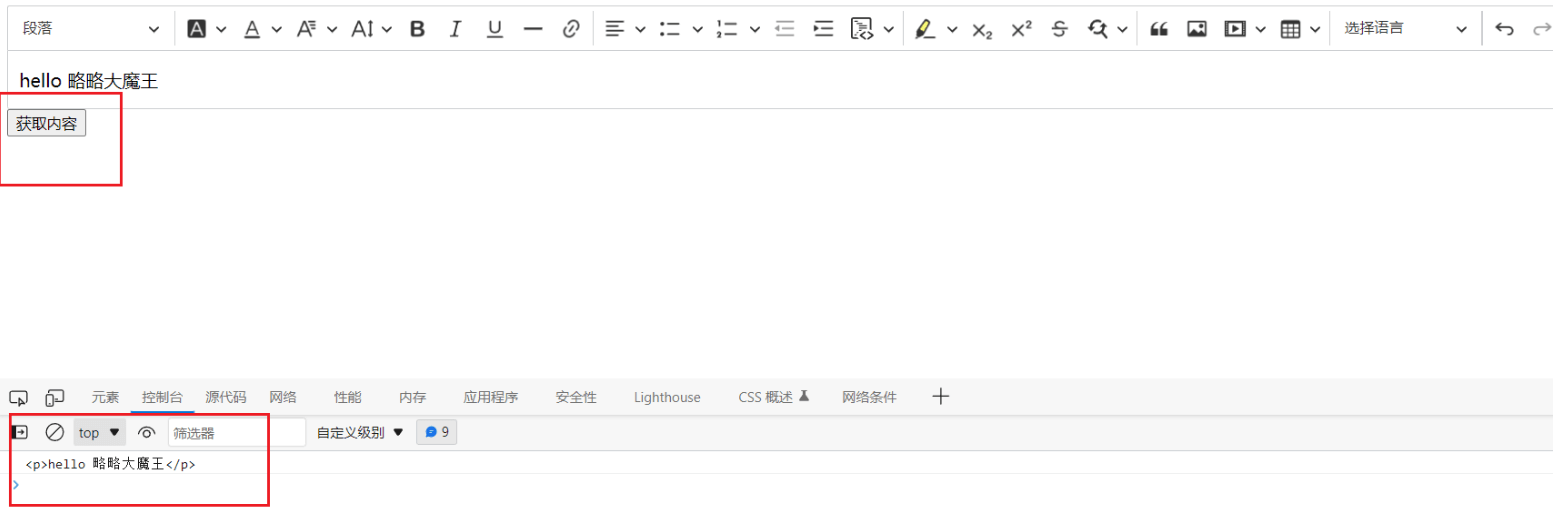Decrease indent with the outdent icon

(785, 29)
